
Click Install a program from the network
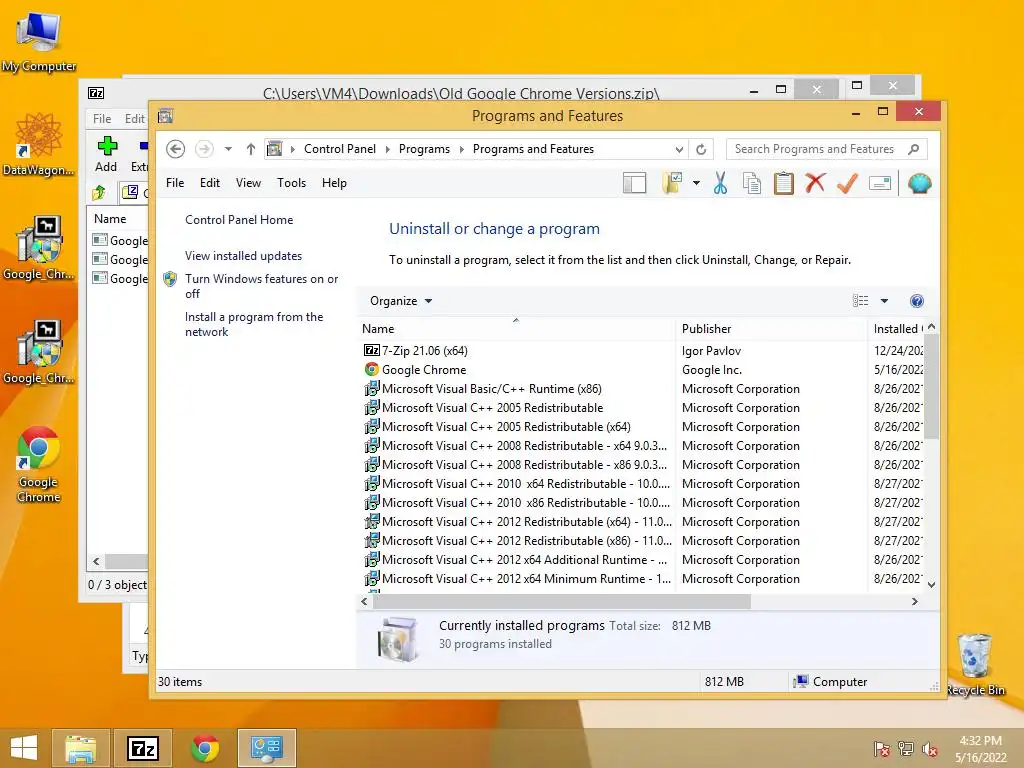click(x=253, y=324)
